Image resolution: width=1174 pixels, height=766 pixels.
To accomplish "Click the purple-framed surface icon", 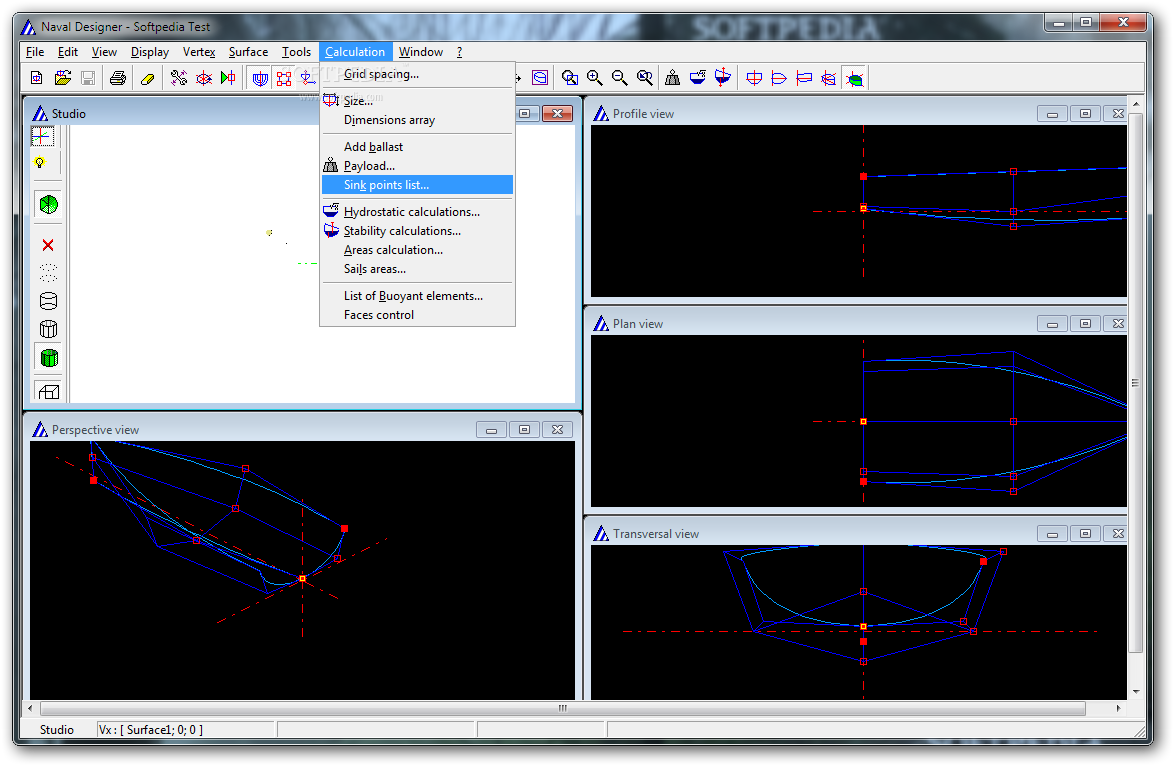I will point(540,78).
